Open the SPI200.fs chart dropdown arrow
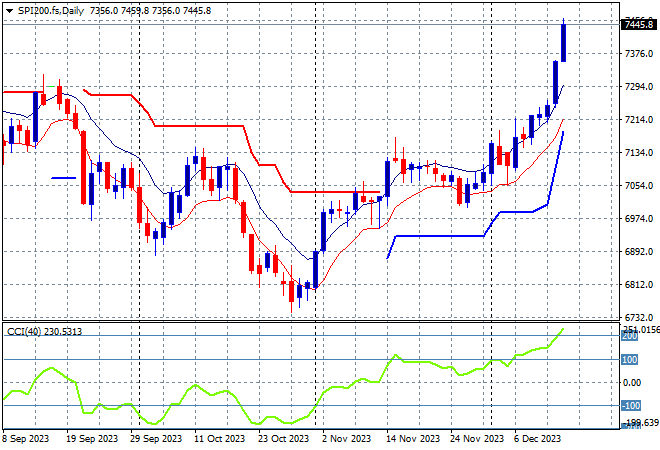Screen dimensions: 660x450 pos(8,10)
